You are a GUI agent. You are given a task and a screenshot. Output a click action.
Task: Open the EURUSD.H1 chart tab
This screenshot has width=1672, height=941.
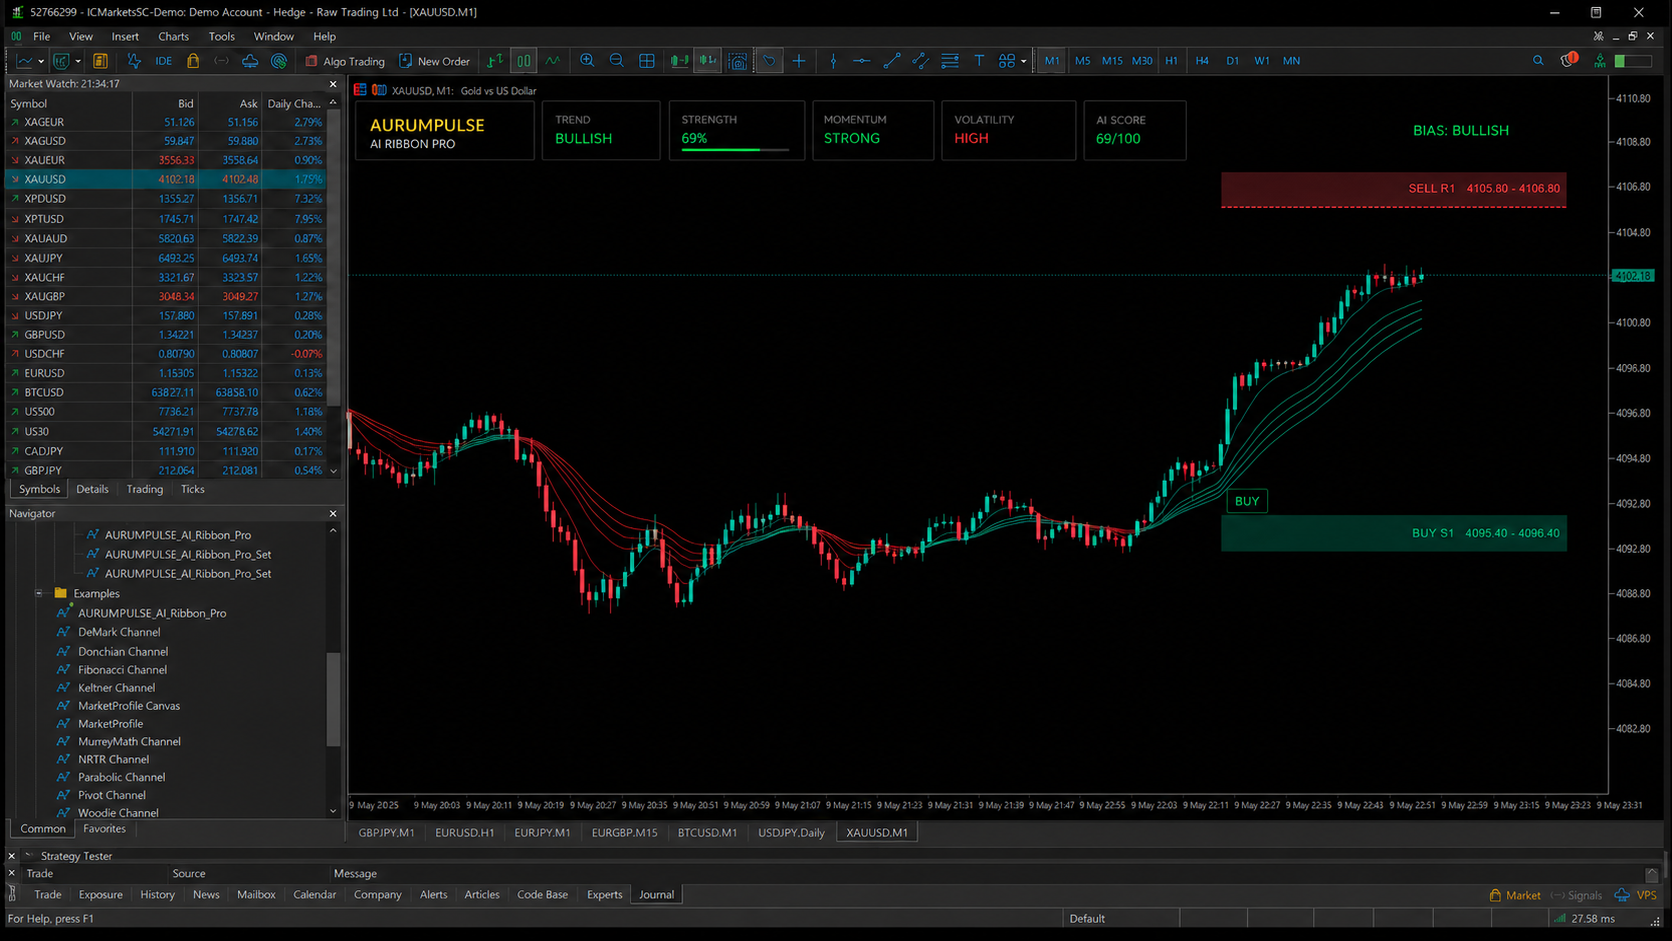point(465,833)
